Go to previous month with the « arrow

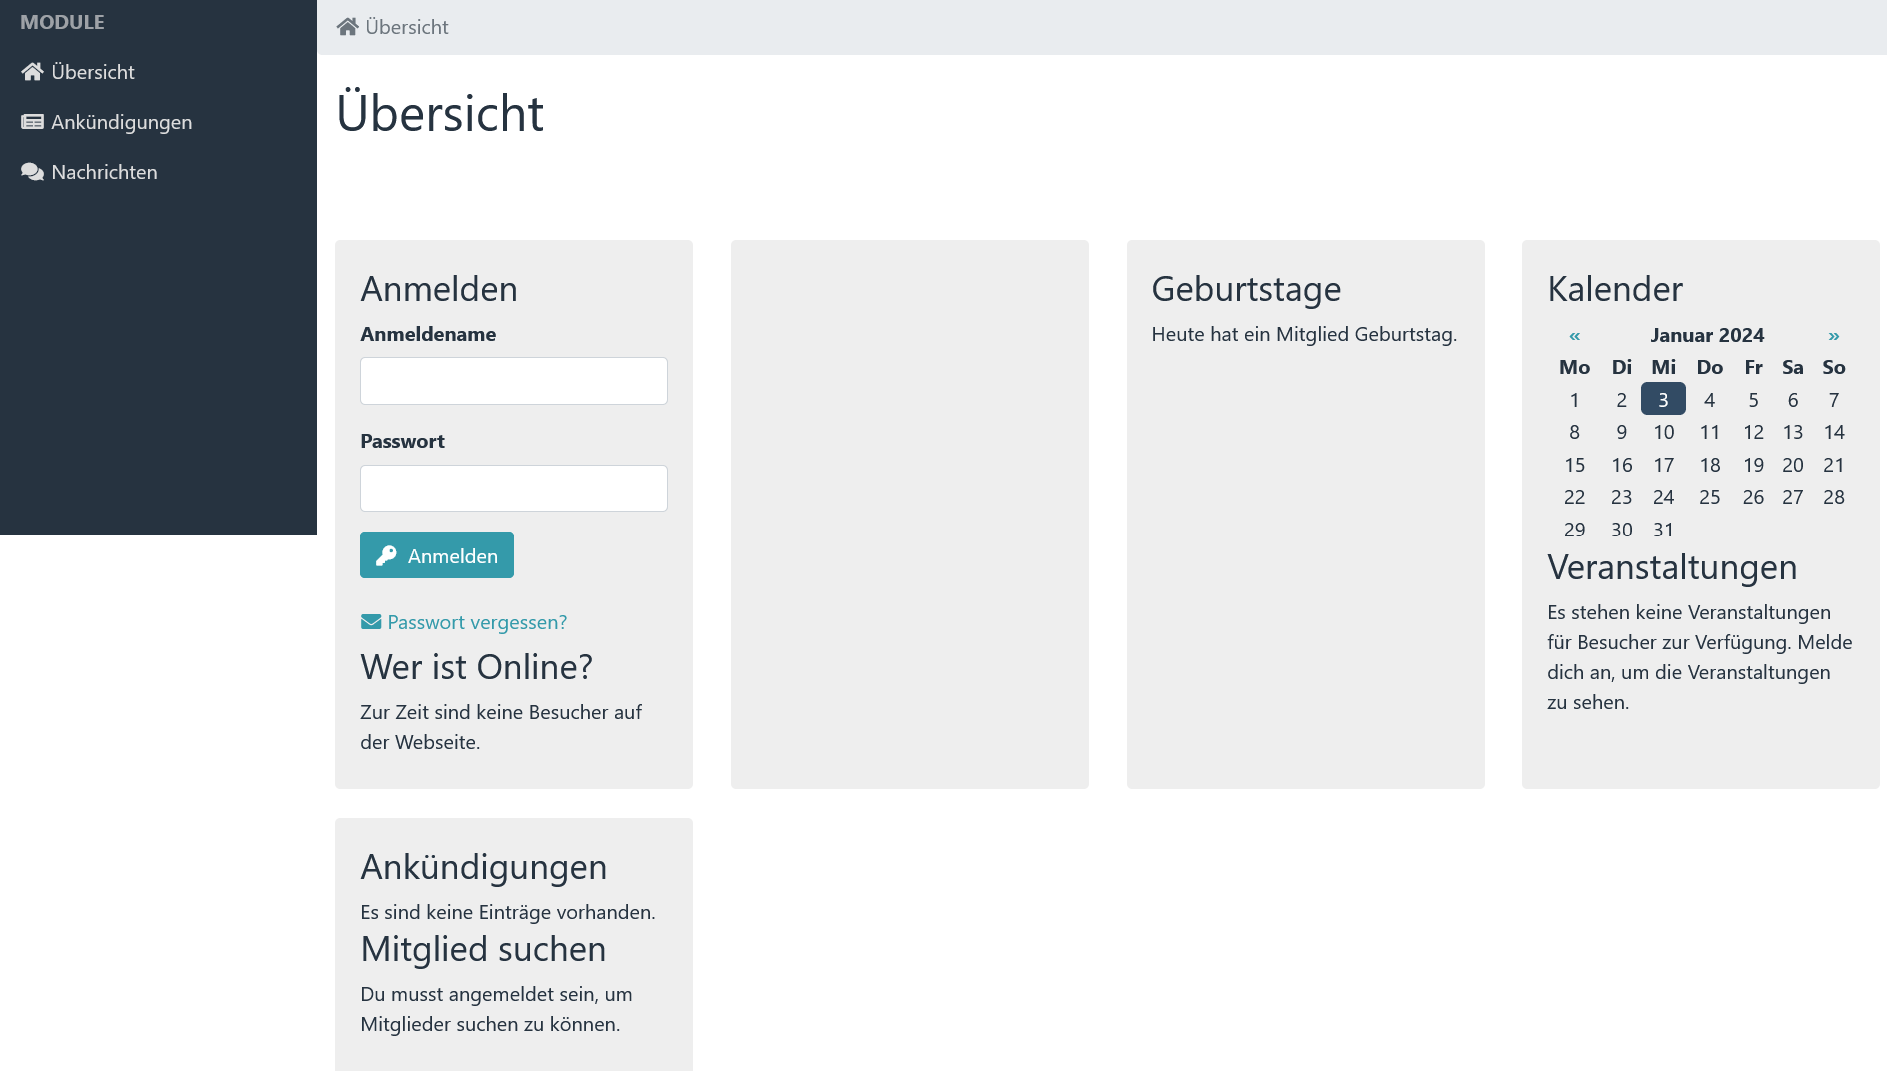pyautogui.click(x=1573, y=335)
